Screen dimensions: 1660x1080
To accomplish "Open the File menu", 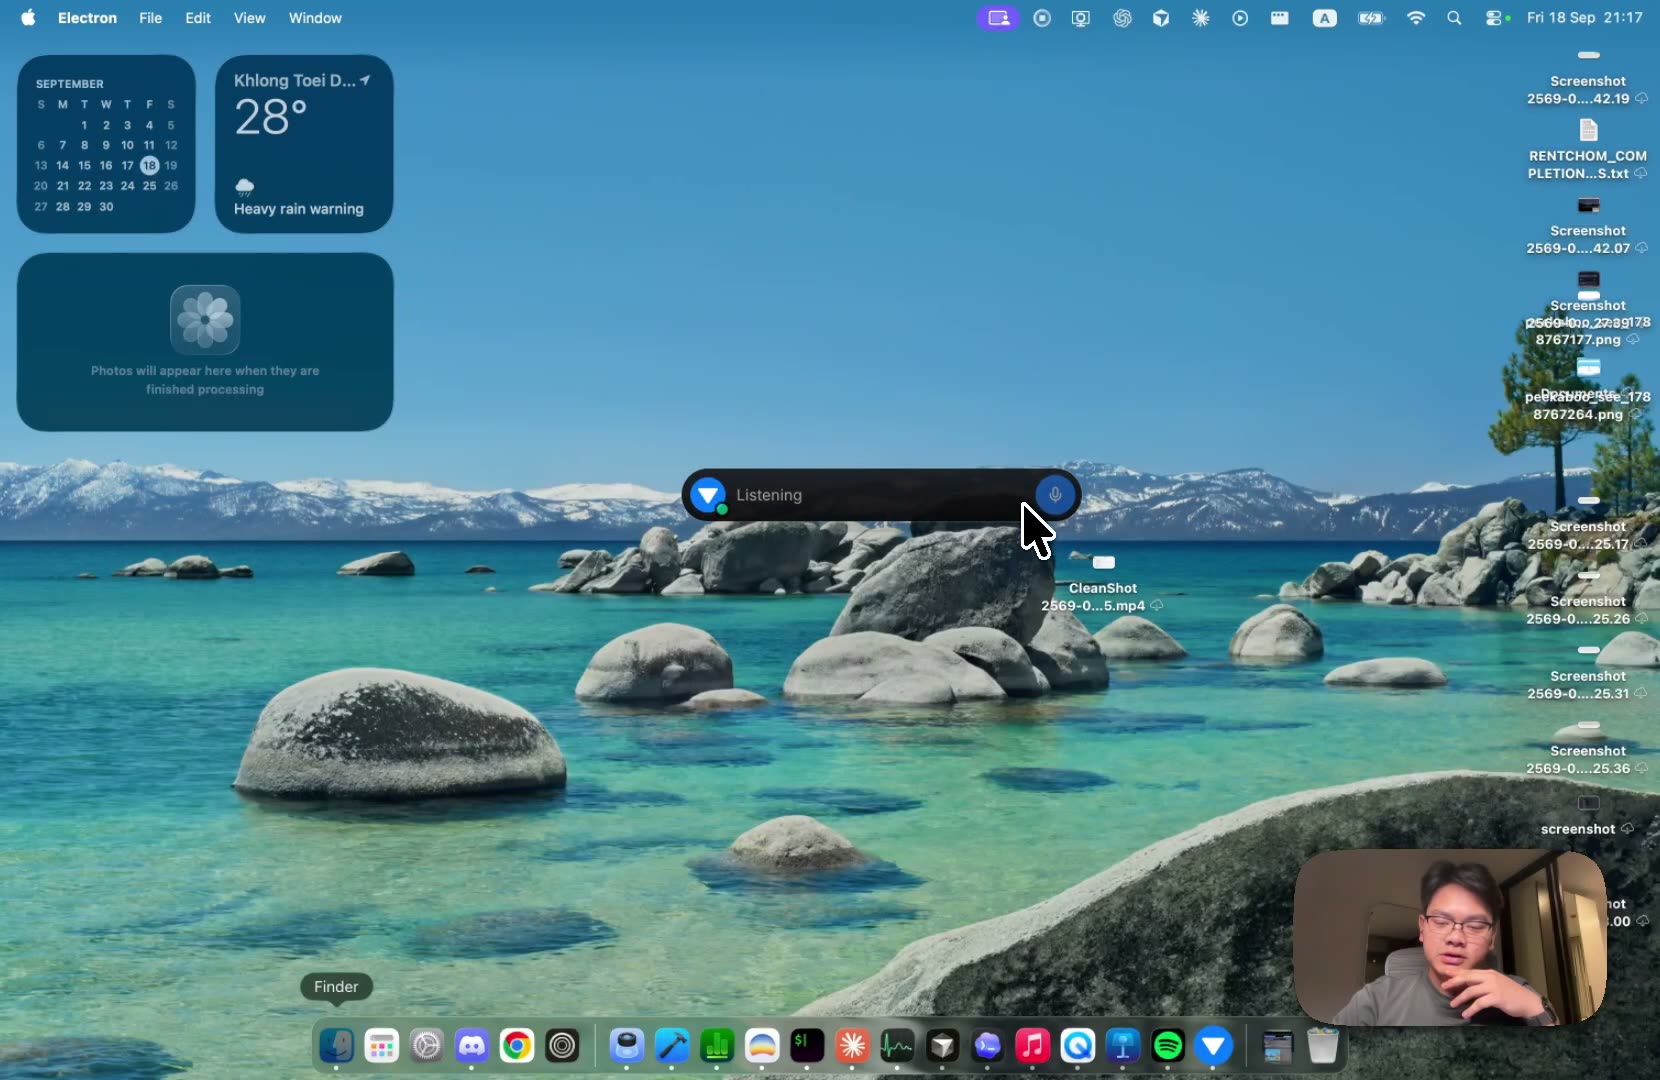I will coord(150,18).
